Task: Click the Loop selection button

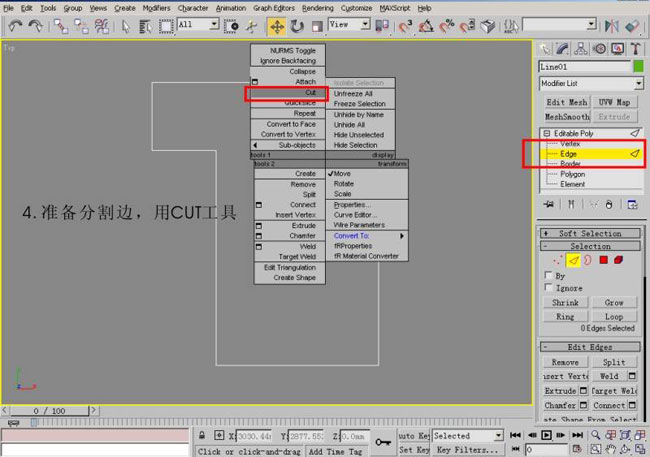Action: tap(614, 316)
